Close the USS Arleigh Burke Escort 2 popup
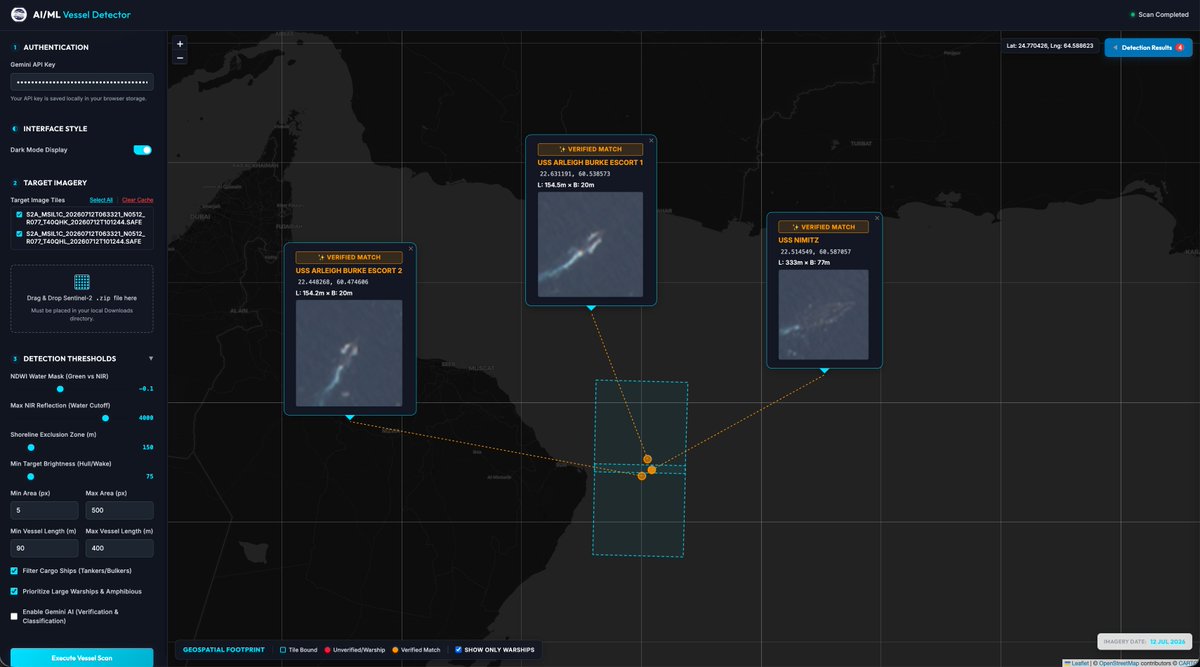1200x667 pixels. point(410,248)
